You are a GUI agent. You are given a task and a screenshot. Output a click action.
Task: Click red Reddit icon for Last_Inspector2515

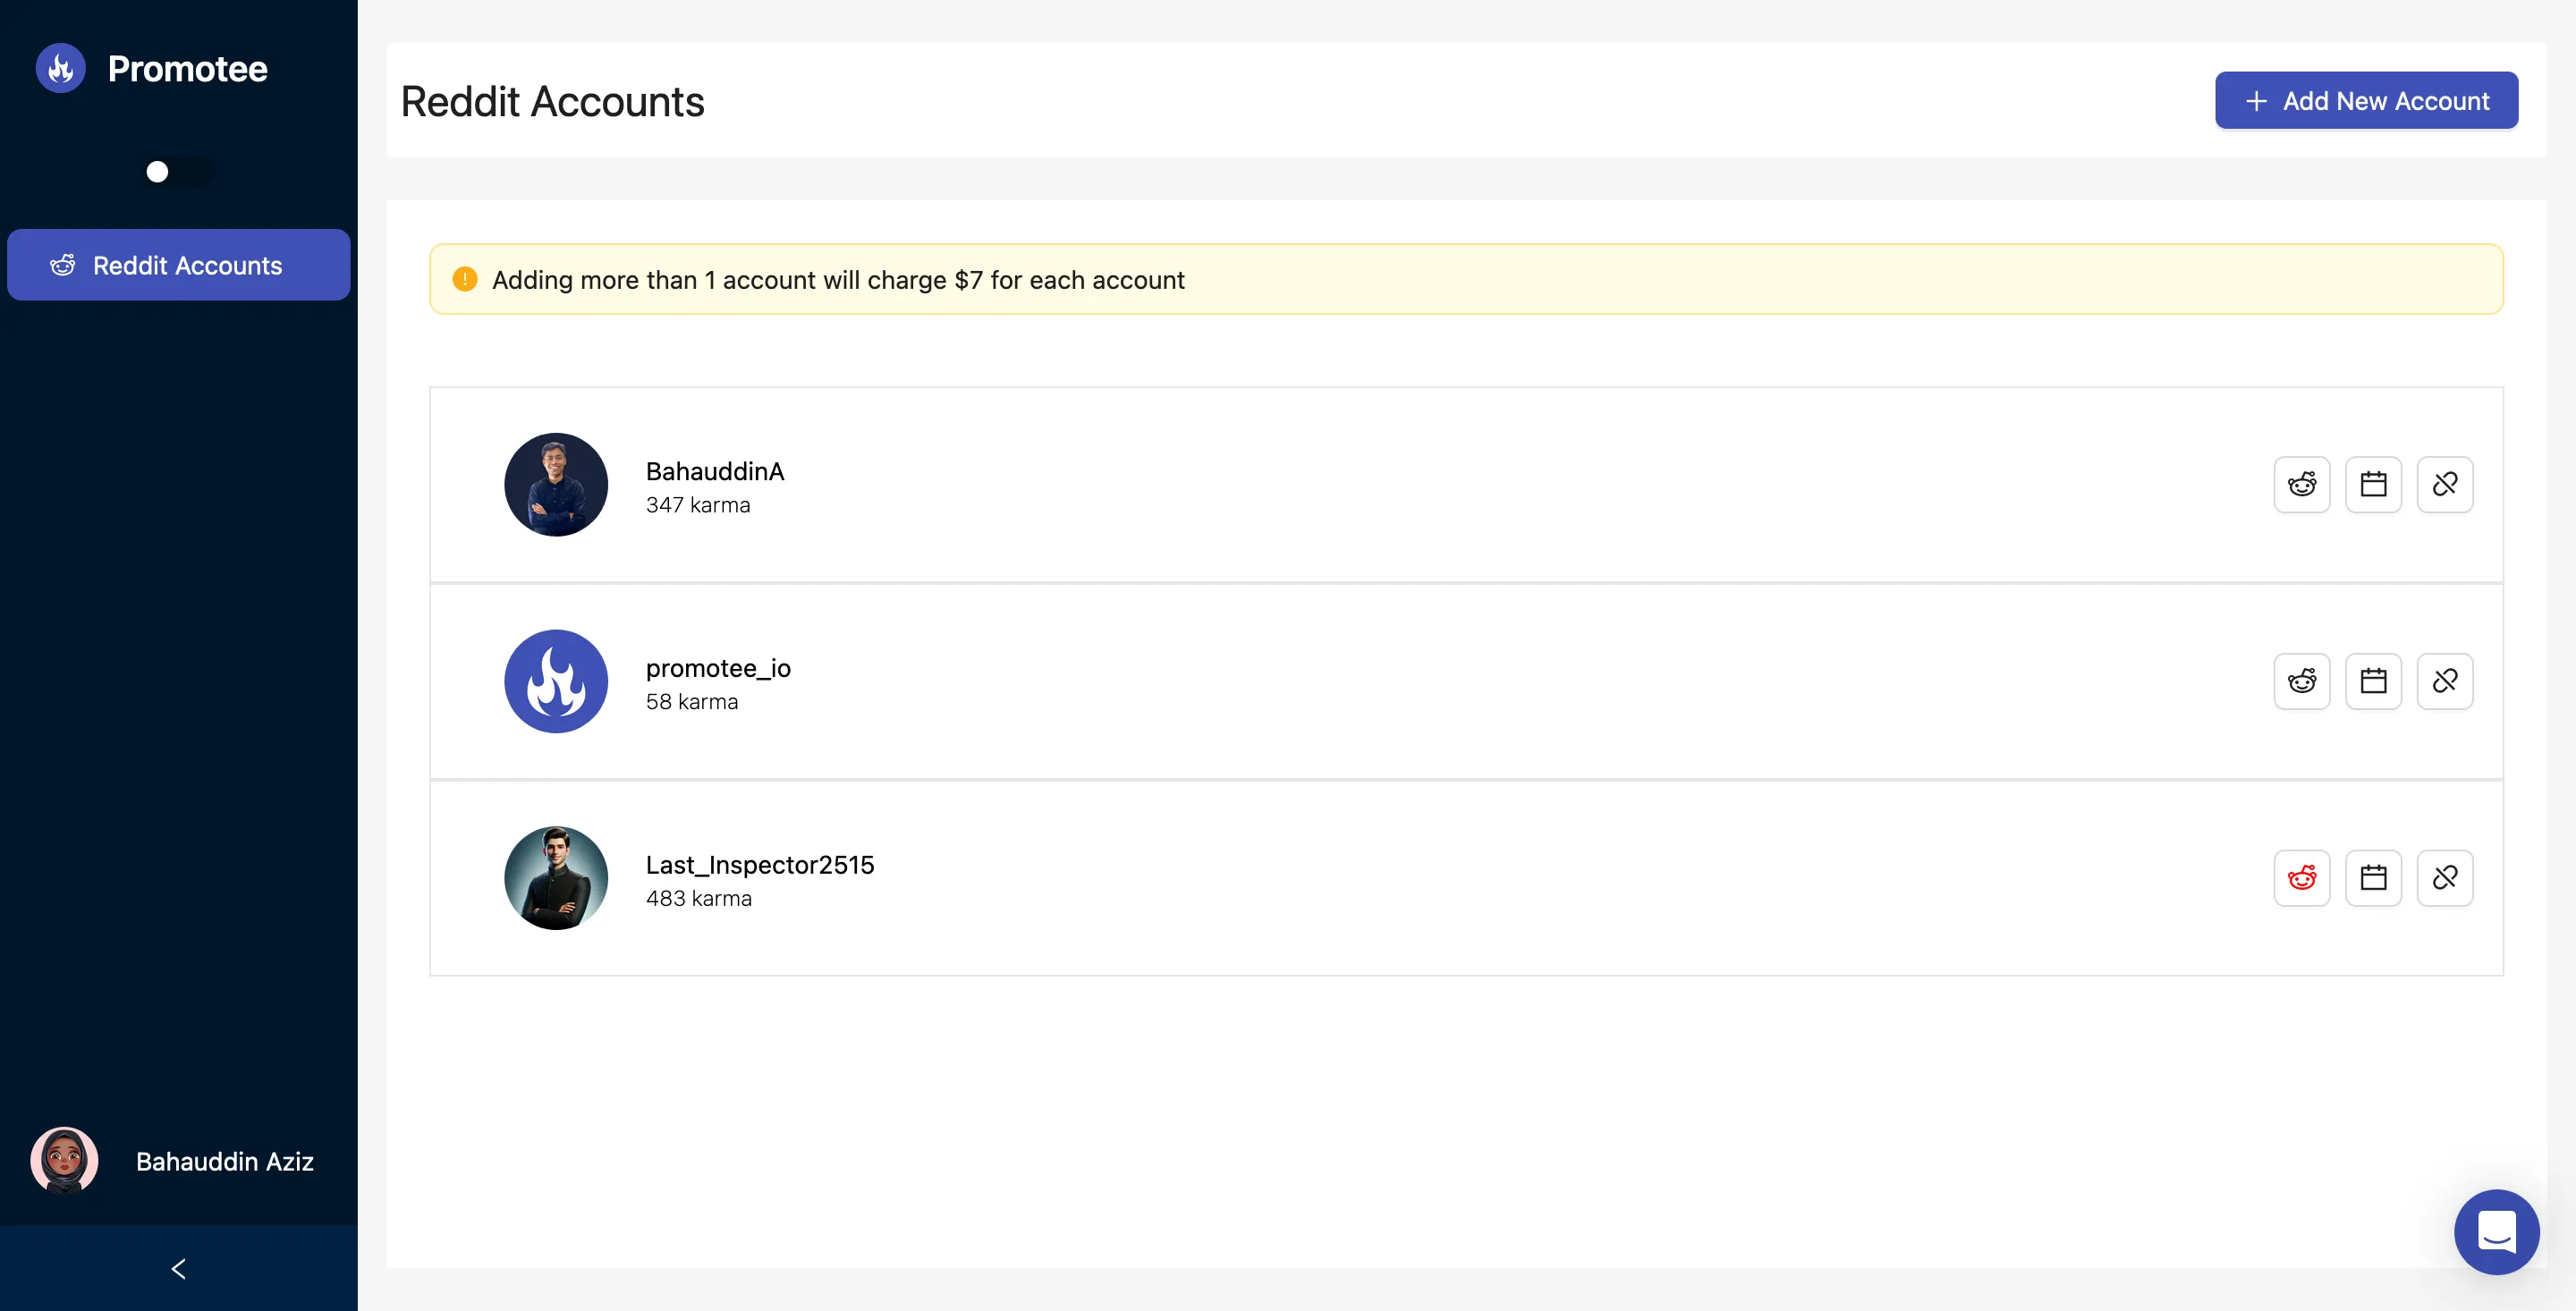[2301, 878]
